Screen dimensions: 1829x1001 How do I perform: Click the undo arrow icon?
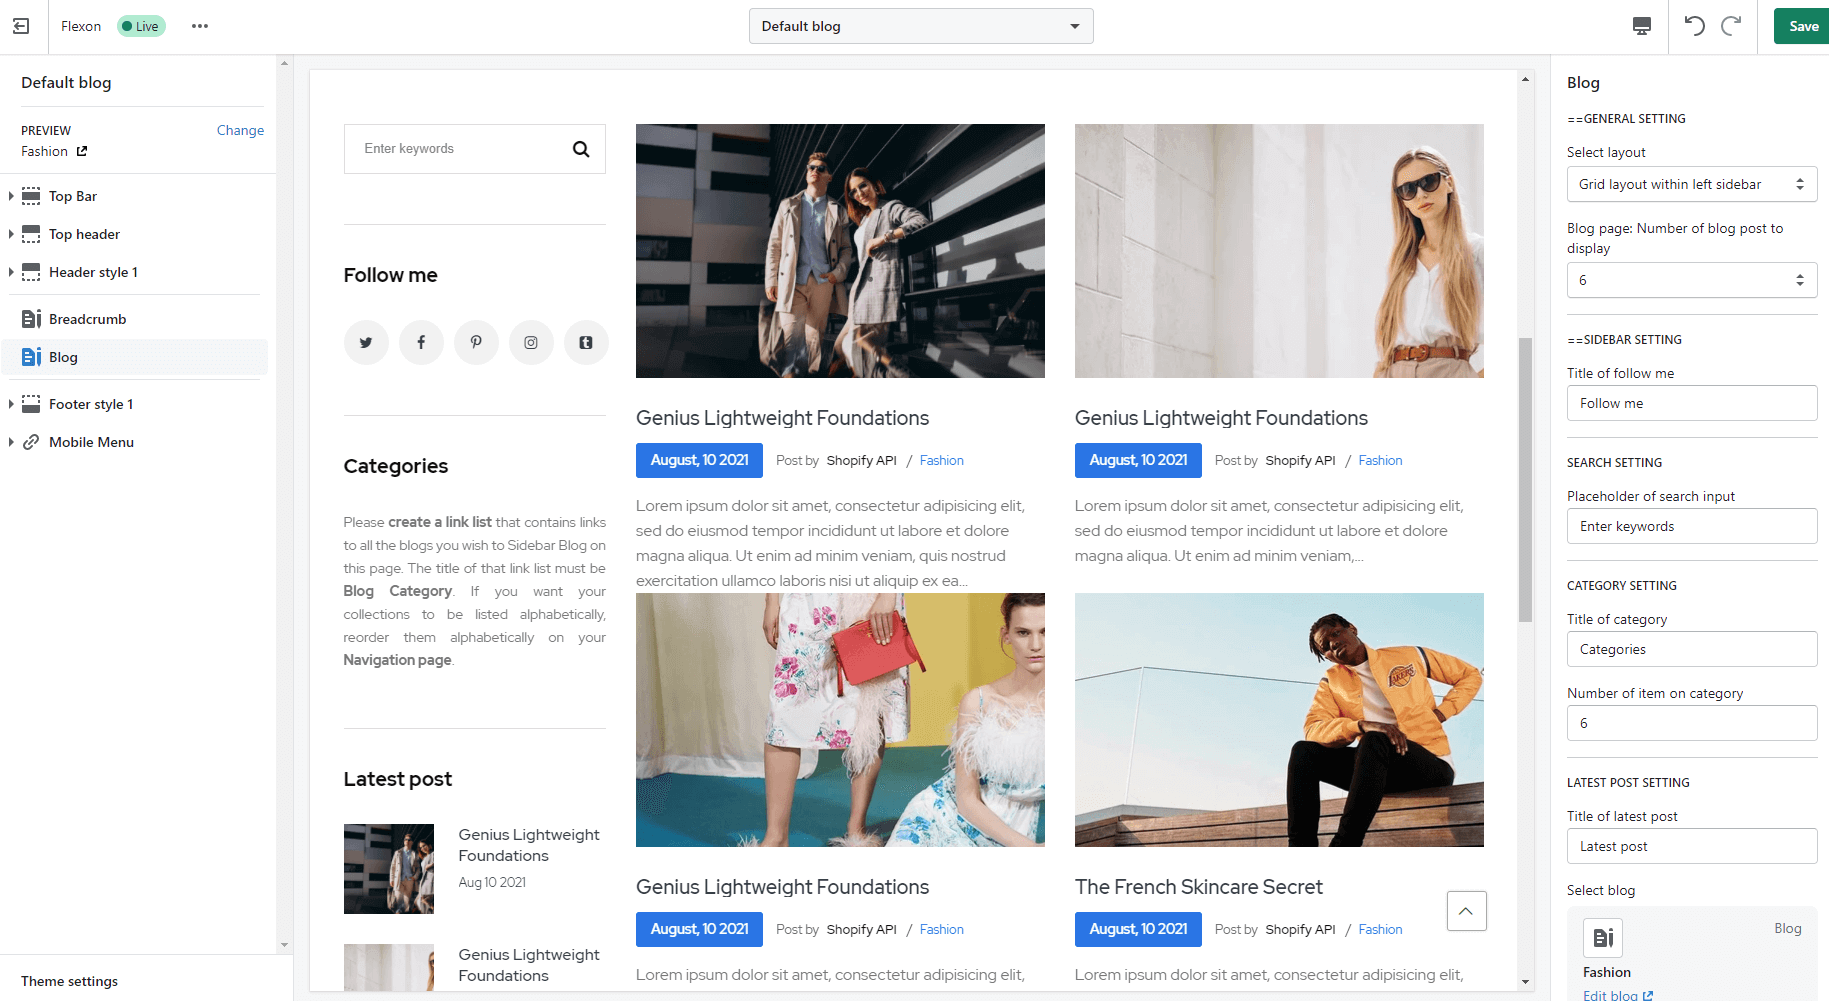1694,26
